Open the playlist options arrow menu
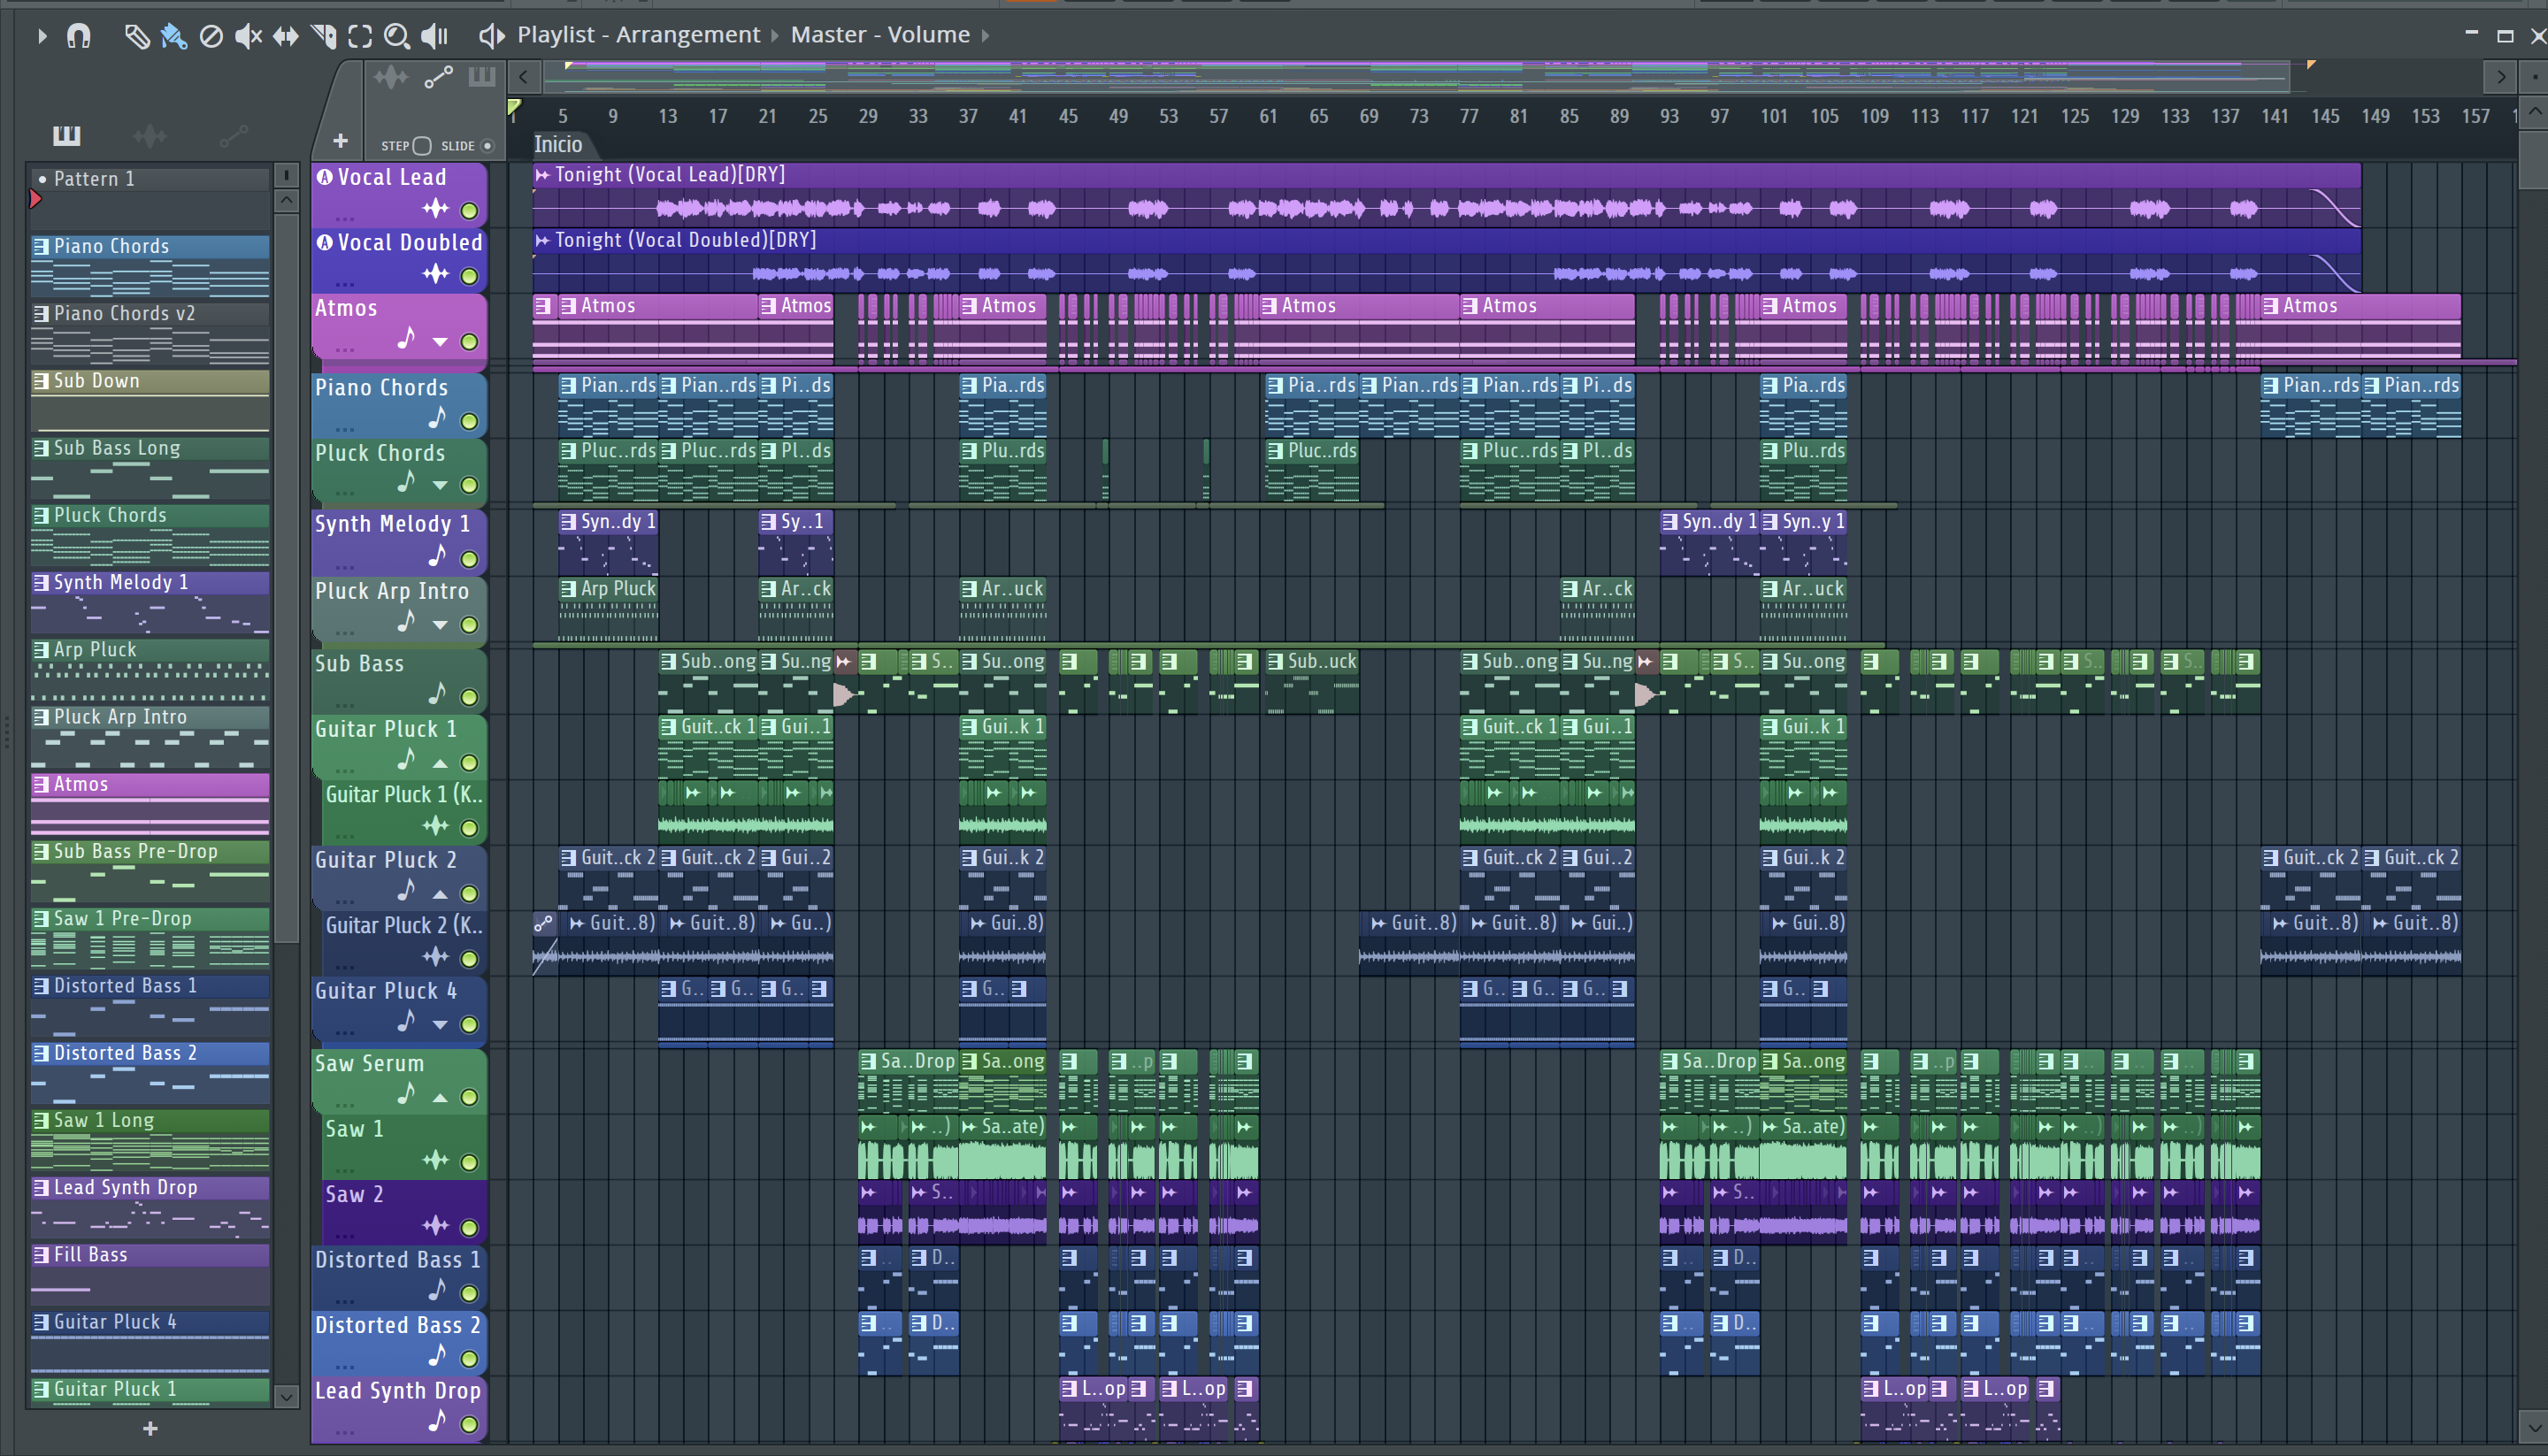This screenshot has width=2548, height=1456. (x=42, y=36)
